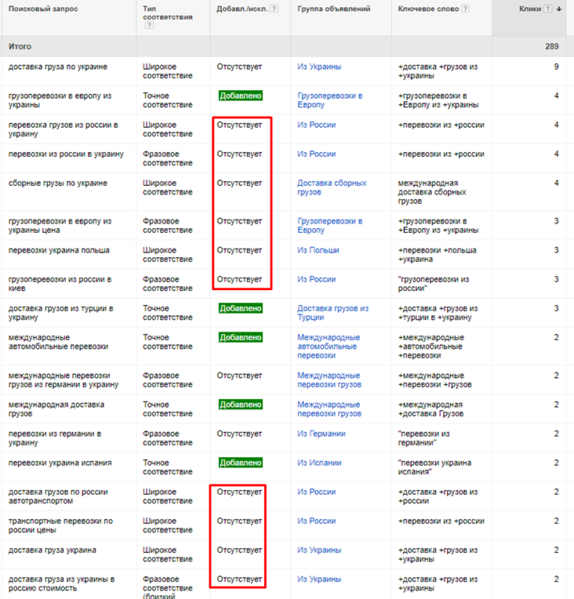Click Добавлено badge for 'доставка грузов из турции в украину'
Viewport: 574px width, 599px height.
[241, 308]
